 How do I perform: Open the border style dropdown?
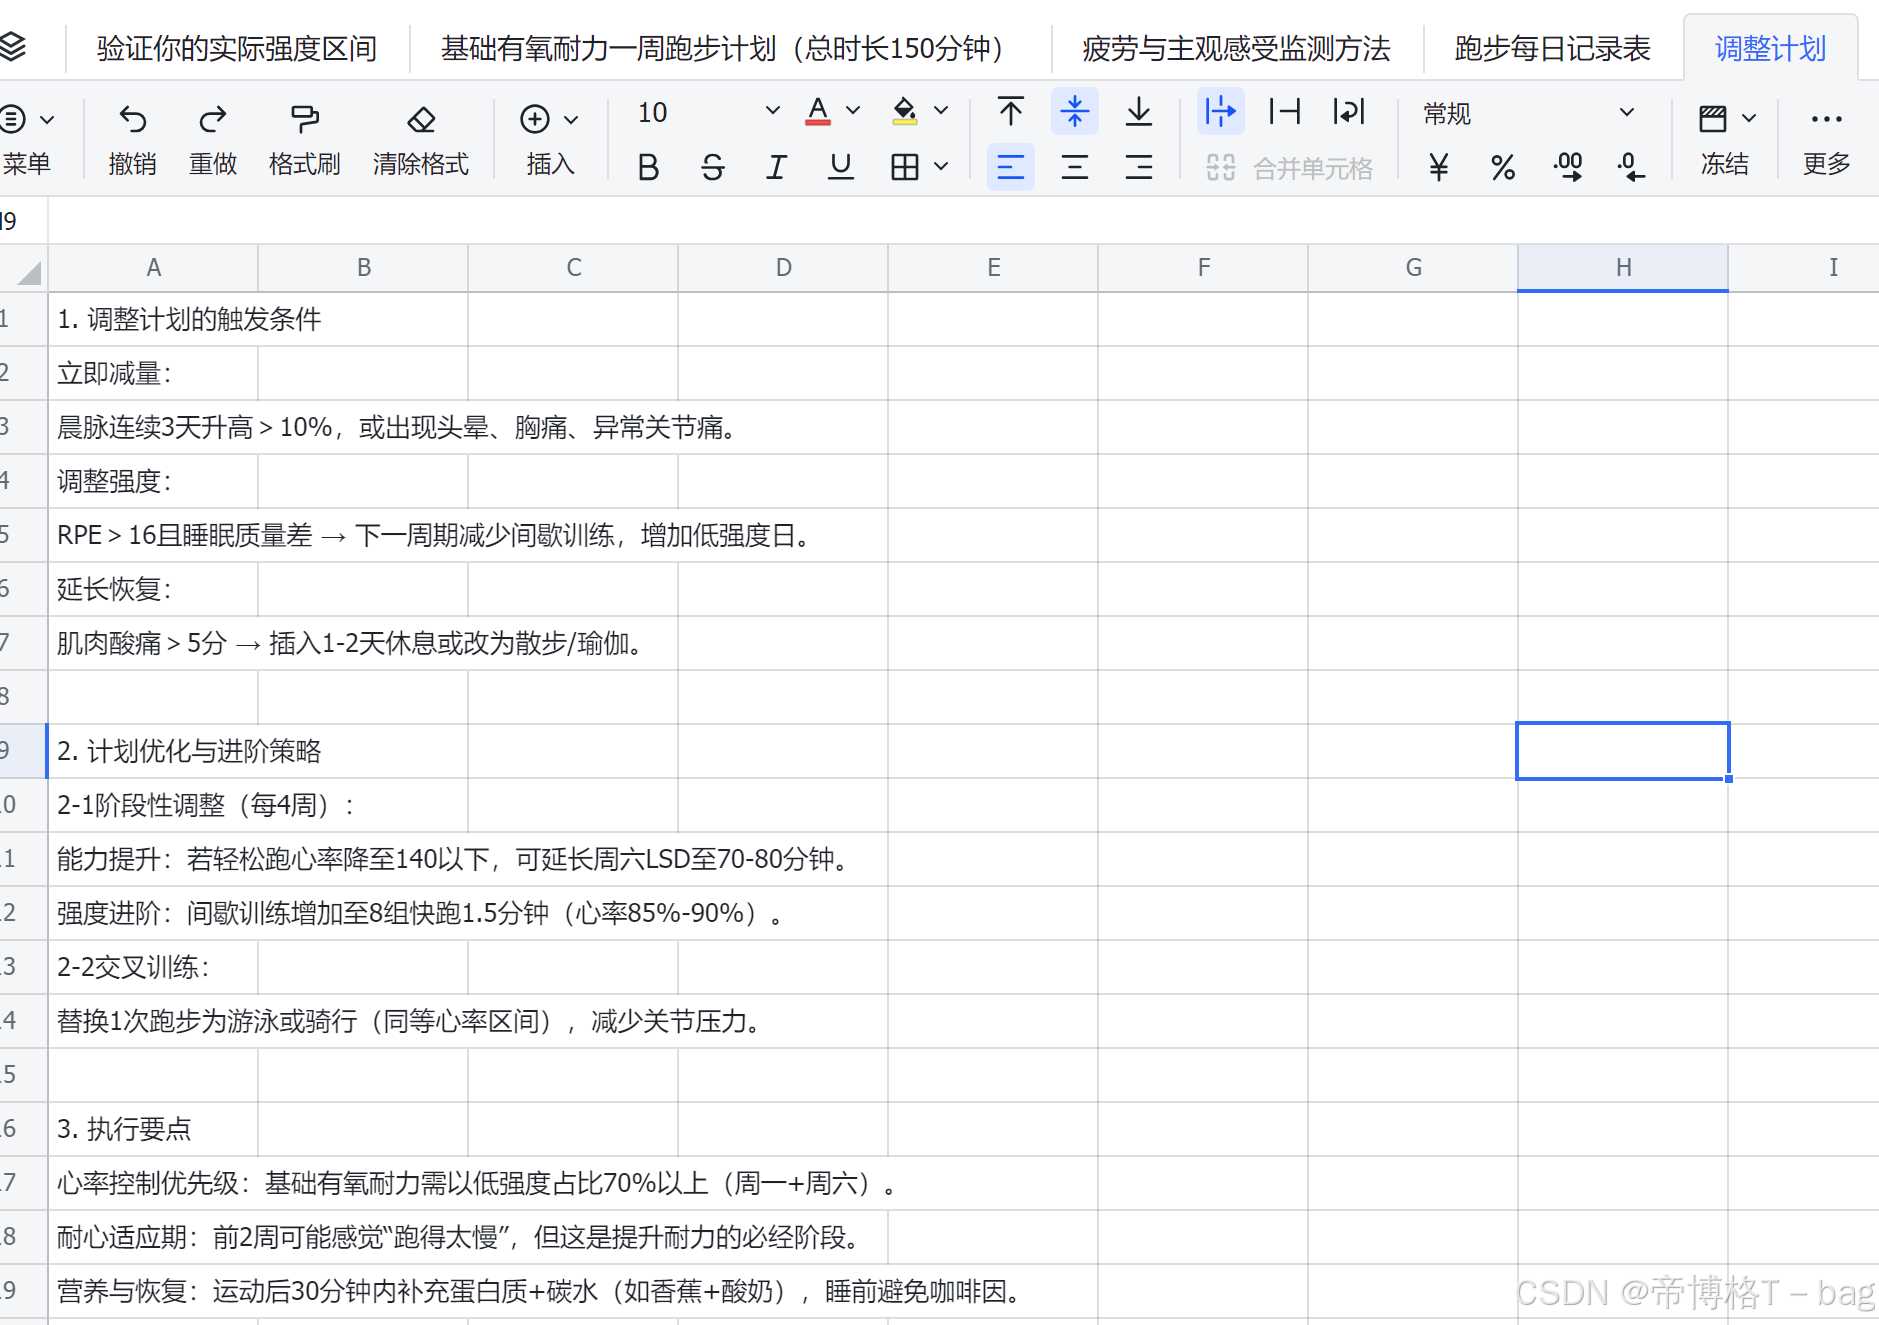pos(940,166)
